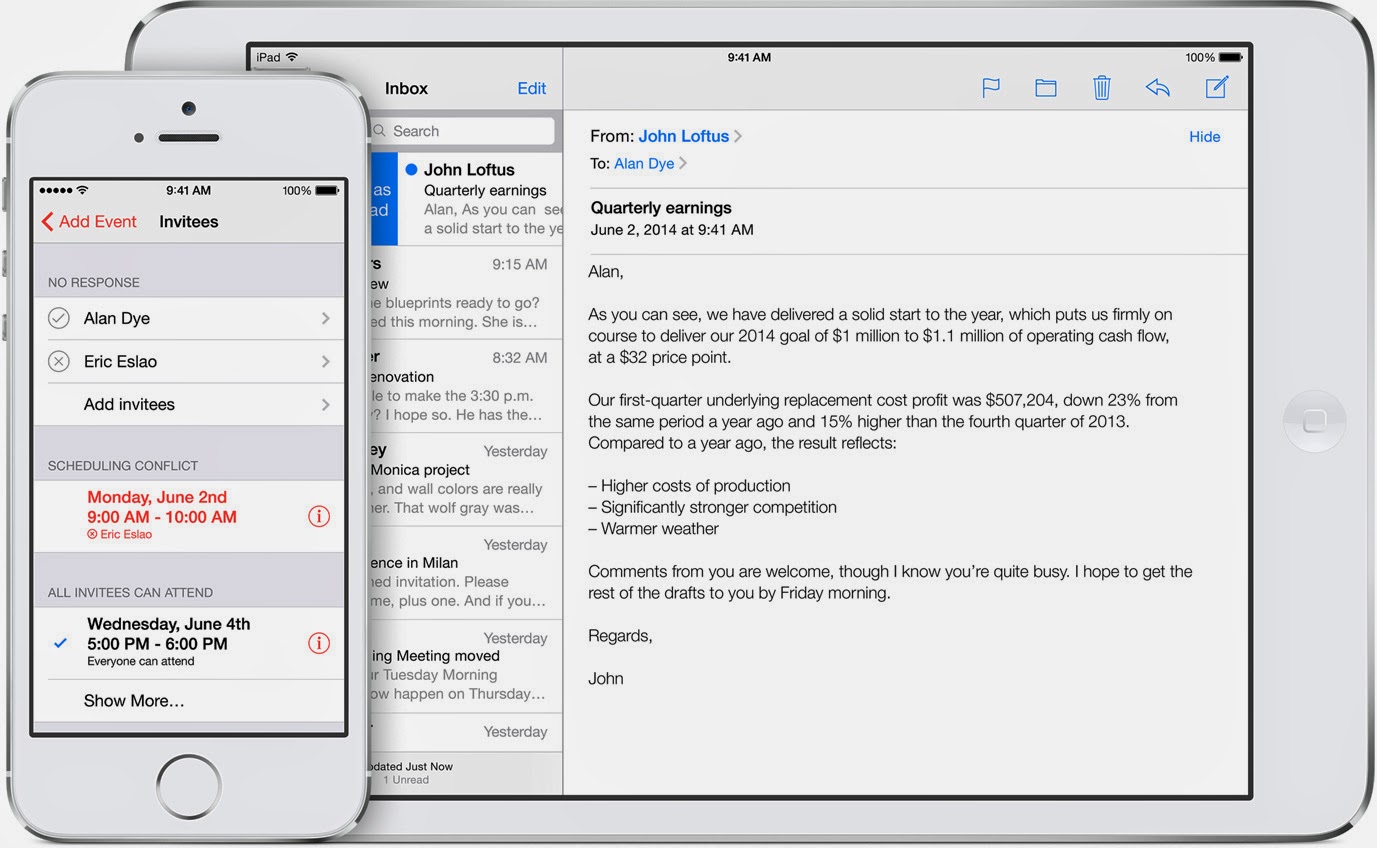Open info for Wednesday, June 4th slot
Image resolution: width=1377 pixels, height=848 pixels.
tap(319, 643)
